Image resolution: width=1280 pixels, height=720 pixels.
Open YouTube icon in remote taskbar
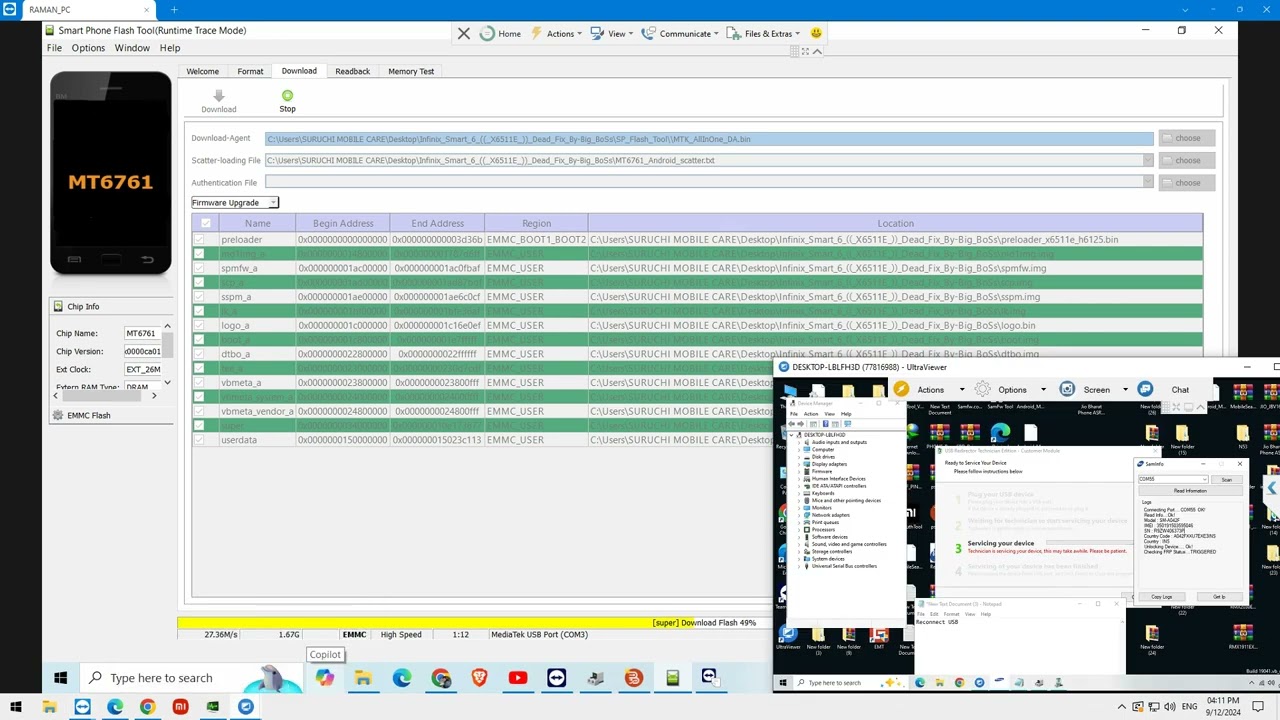518,678
